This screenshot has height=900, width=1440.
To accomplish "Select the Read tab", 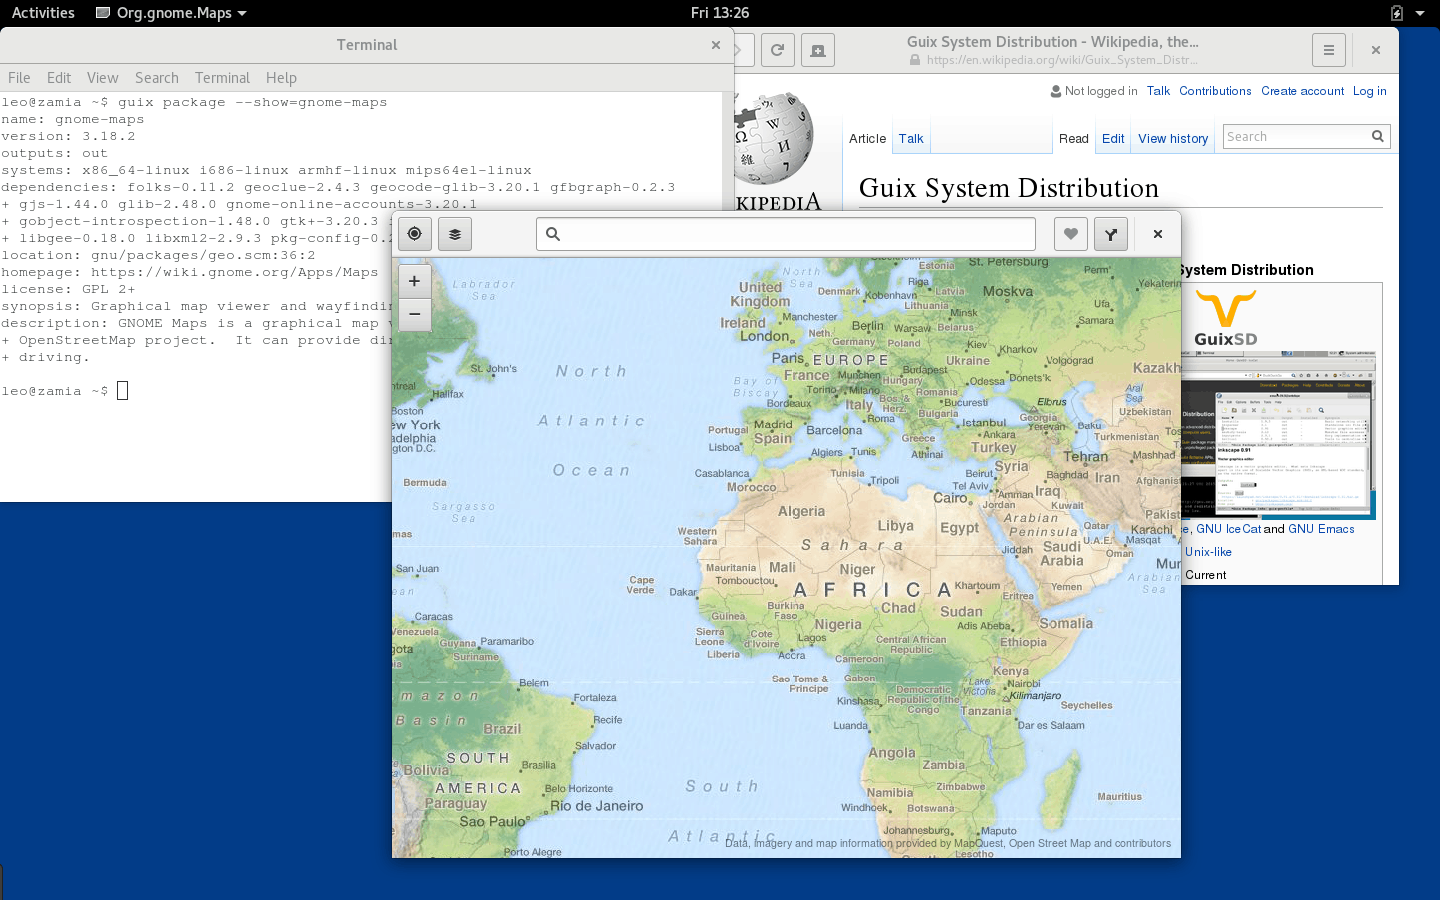I will [1073, 139].
